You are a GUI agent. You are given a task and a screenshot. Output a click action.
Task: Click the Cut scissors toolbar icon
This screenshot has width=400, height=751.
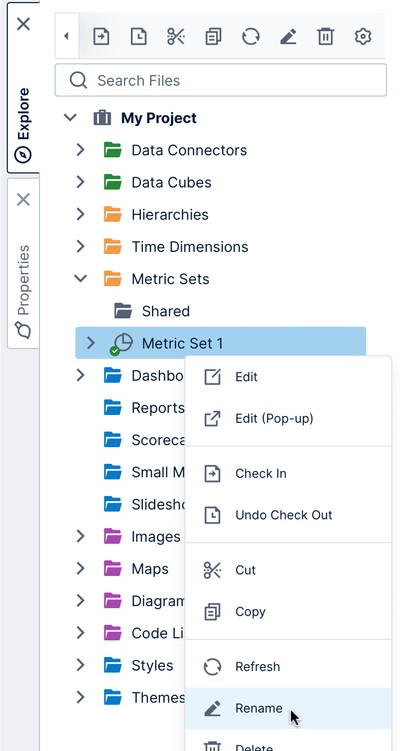(x=176, y=36)
